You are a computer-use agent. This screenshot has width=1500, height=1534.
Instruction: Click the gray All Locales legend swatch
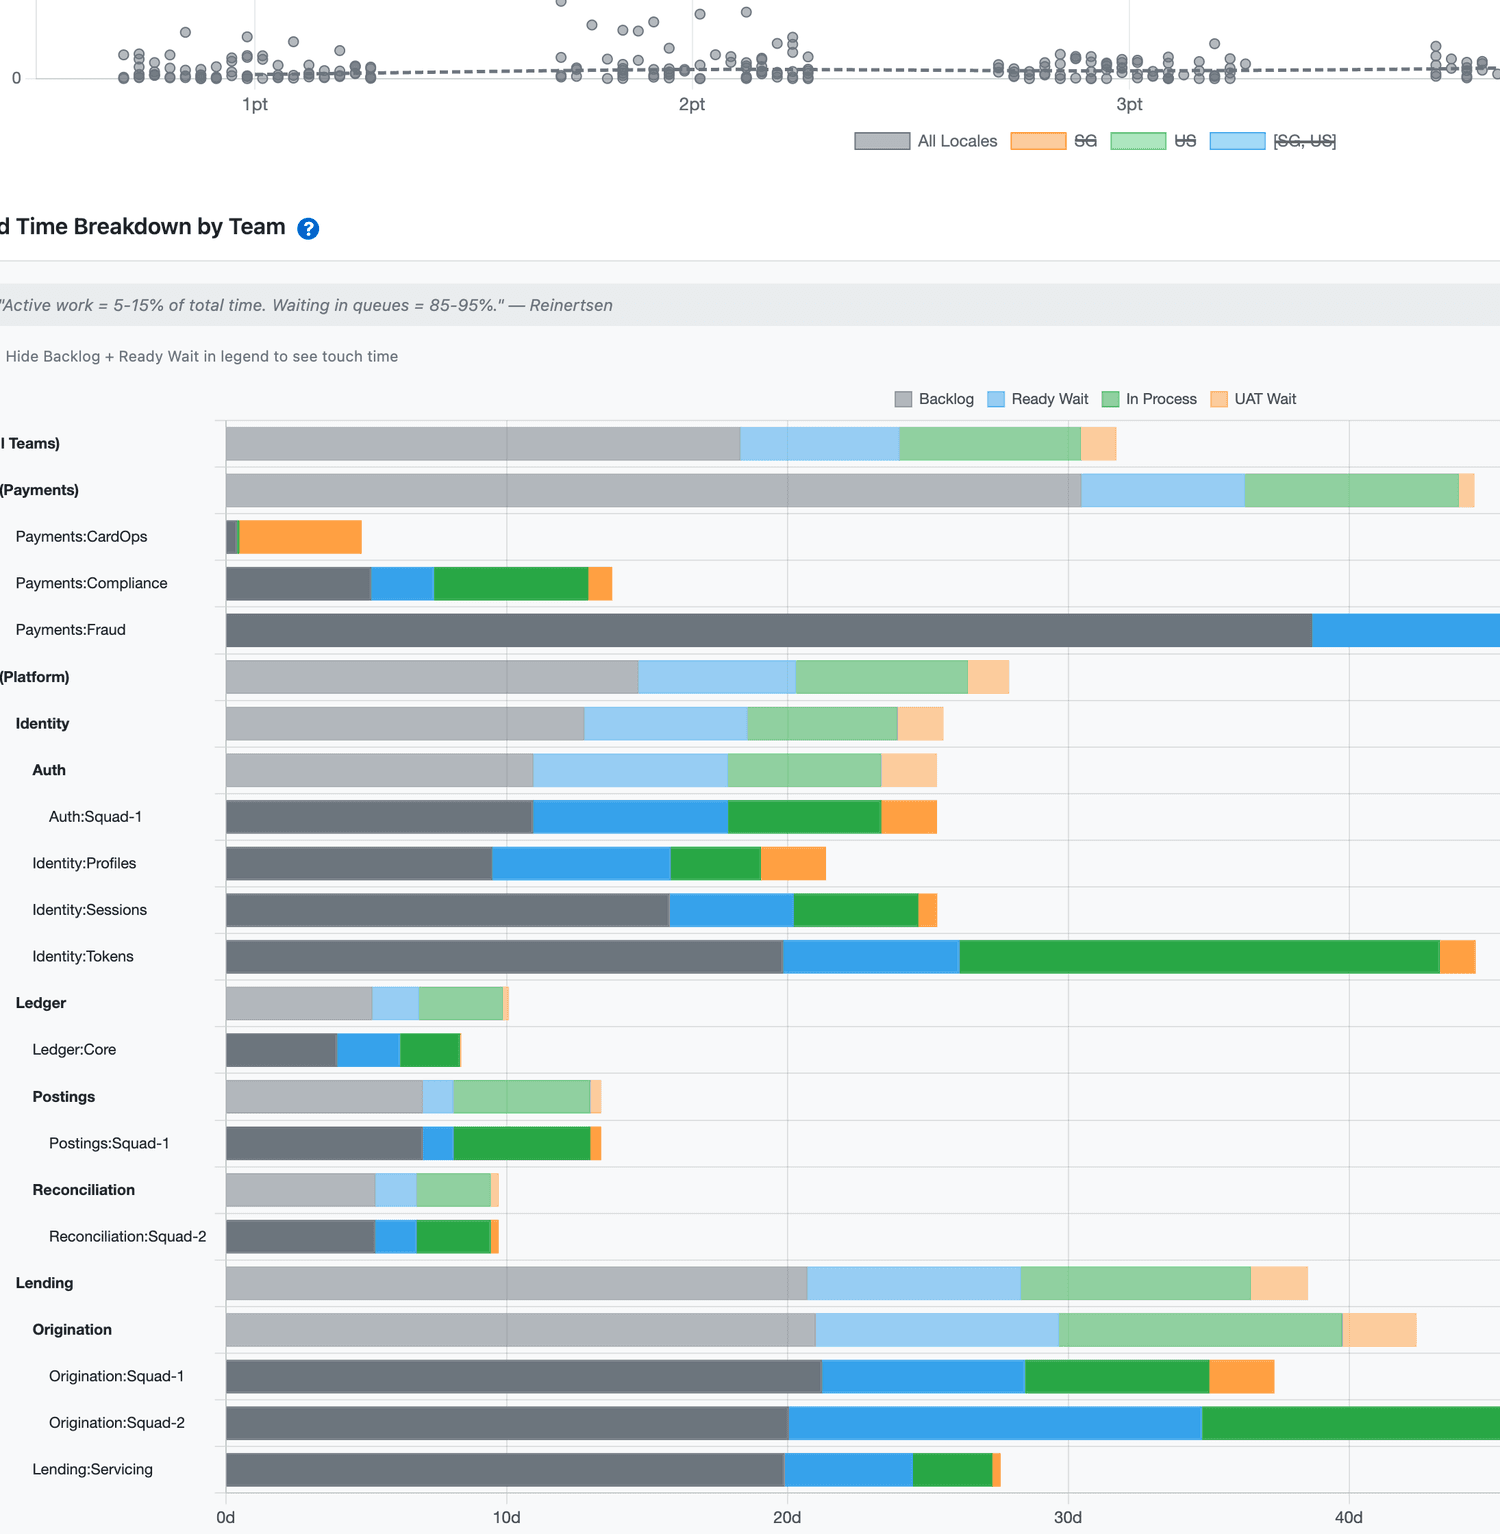882,141
